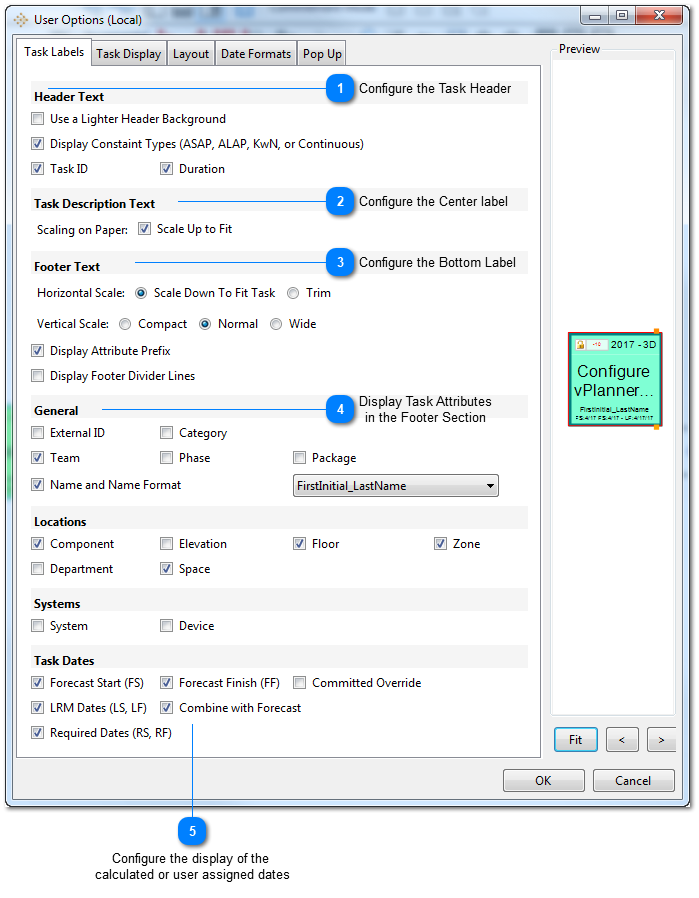Toggle Name and Name Format checkbox
This screenshot has height=898, width=699.
(38, 485)
